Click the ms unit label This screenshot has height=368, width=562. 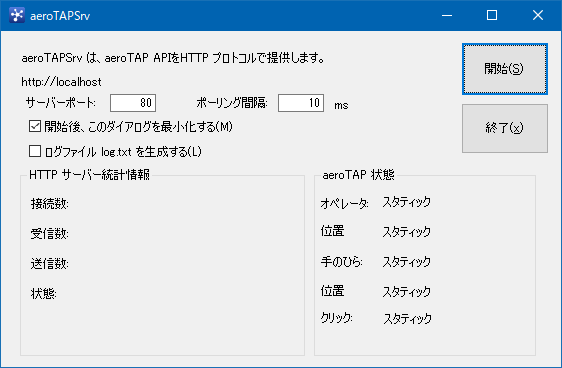click(x=341, y=105)
